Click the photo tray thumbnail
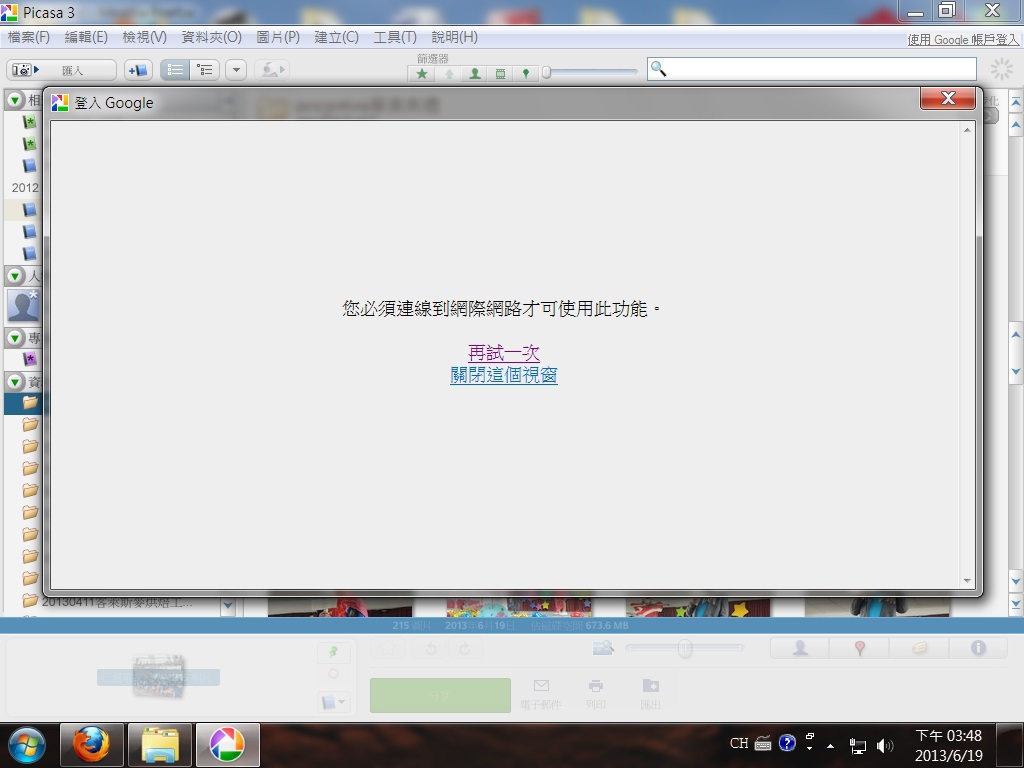The height and width of the screenshot is (768, 1024). click(x=158, y=676)
